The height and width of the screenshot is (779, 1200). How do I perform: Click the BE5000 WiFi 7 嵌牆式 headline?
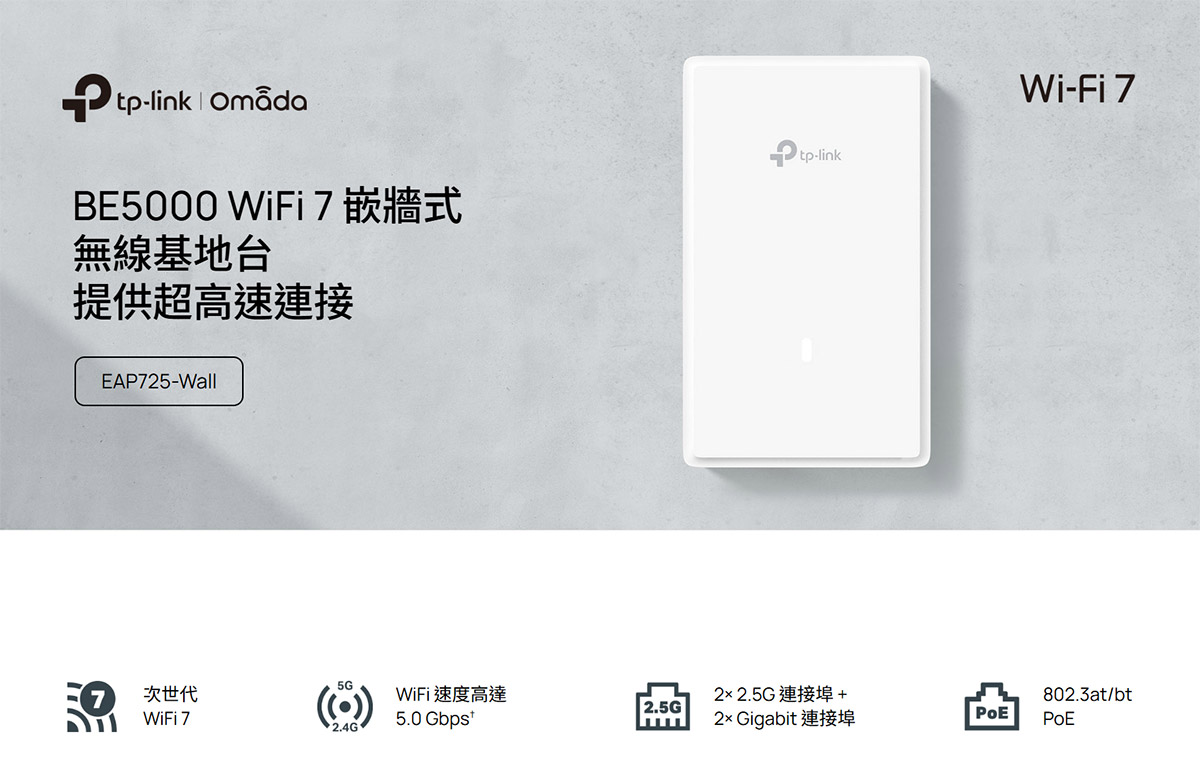click(x=267, y=208)
